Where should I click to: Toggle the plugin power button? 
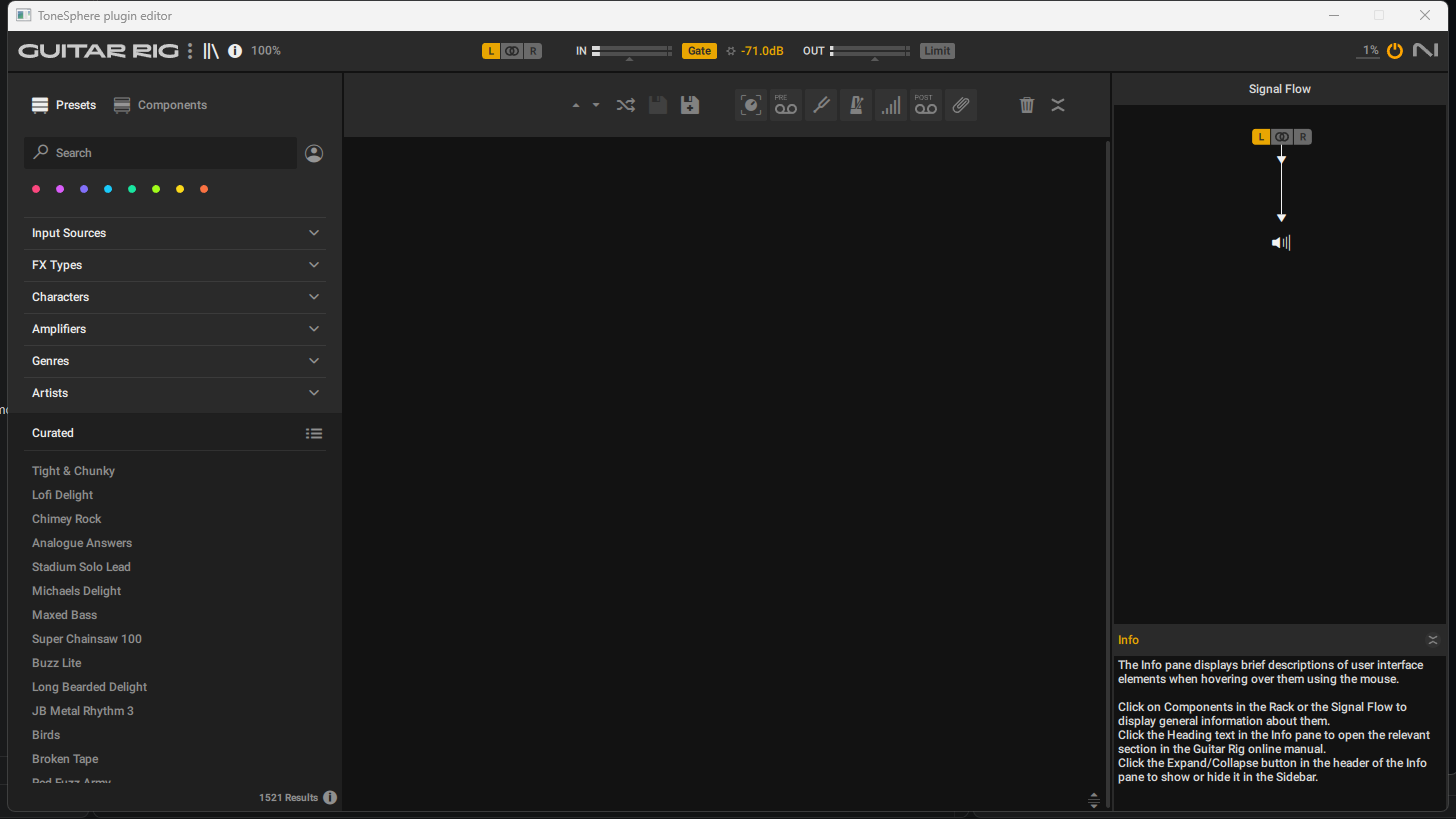tap(1395, 50)
